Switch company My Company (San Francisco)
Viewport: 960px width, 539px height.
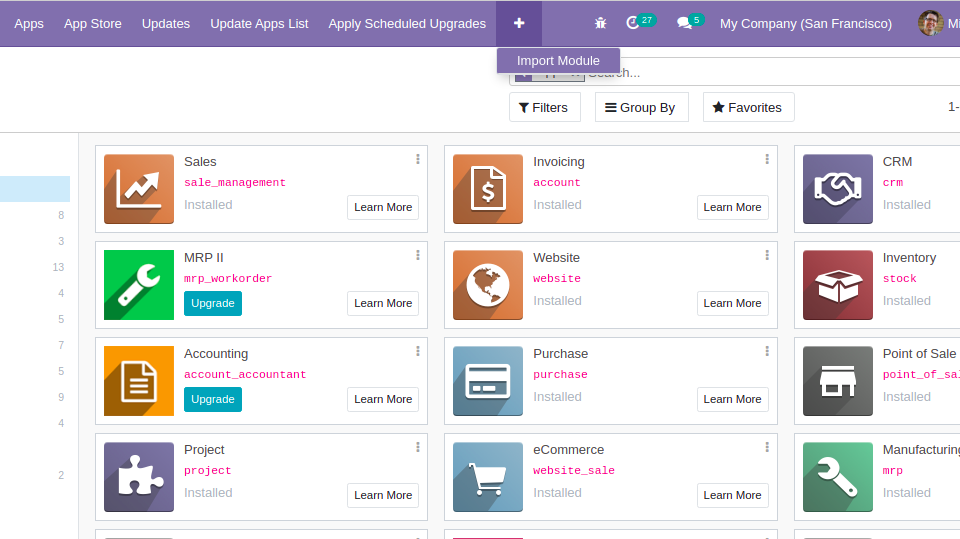coord(806,23)
